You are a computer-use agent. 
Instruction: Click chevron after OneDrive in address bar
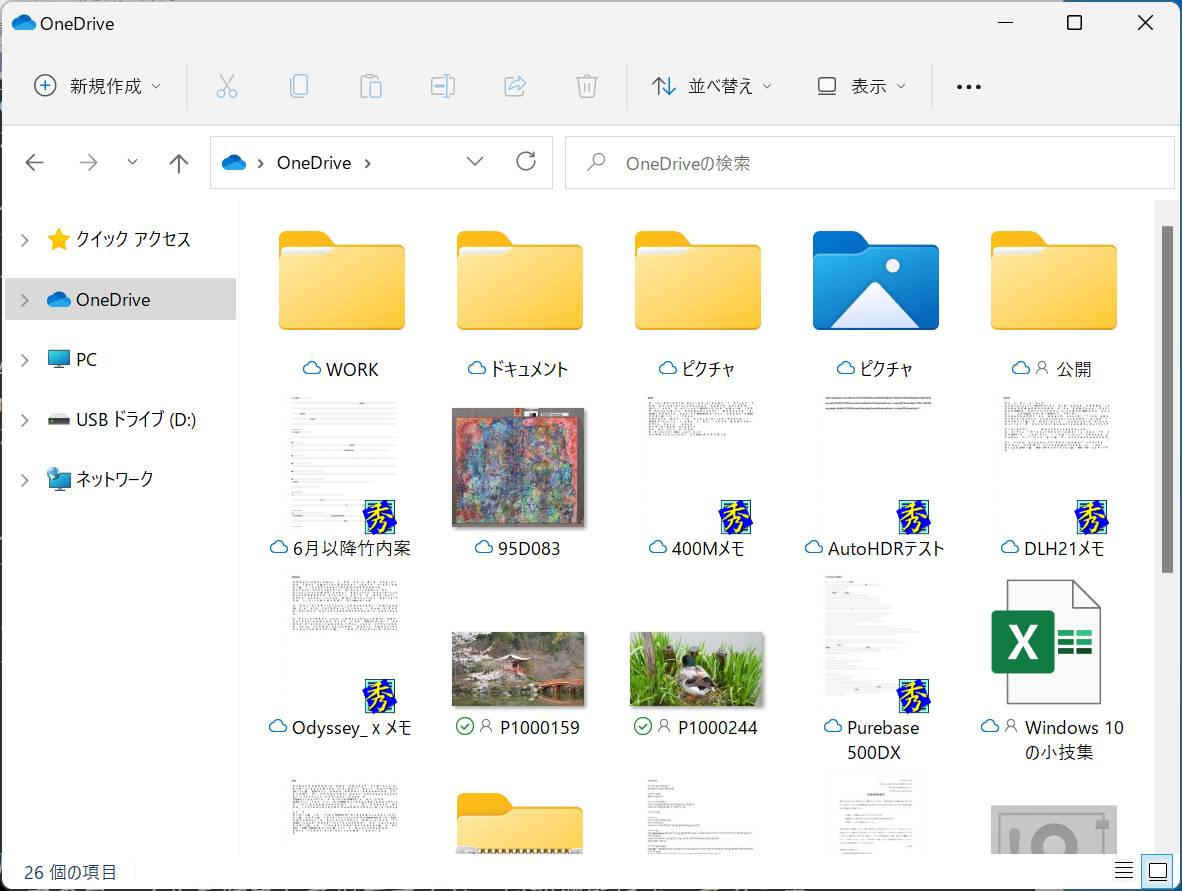pyautogui.click(x=368, y=163)
